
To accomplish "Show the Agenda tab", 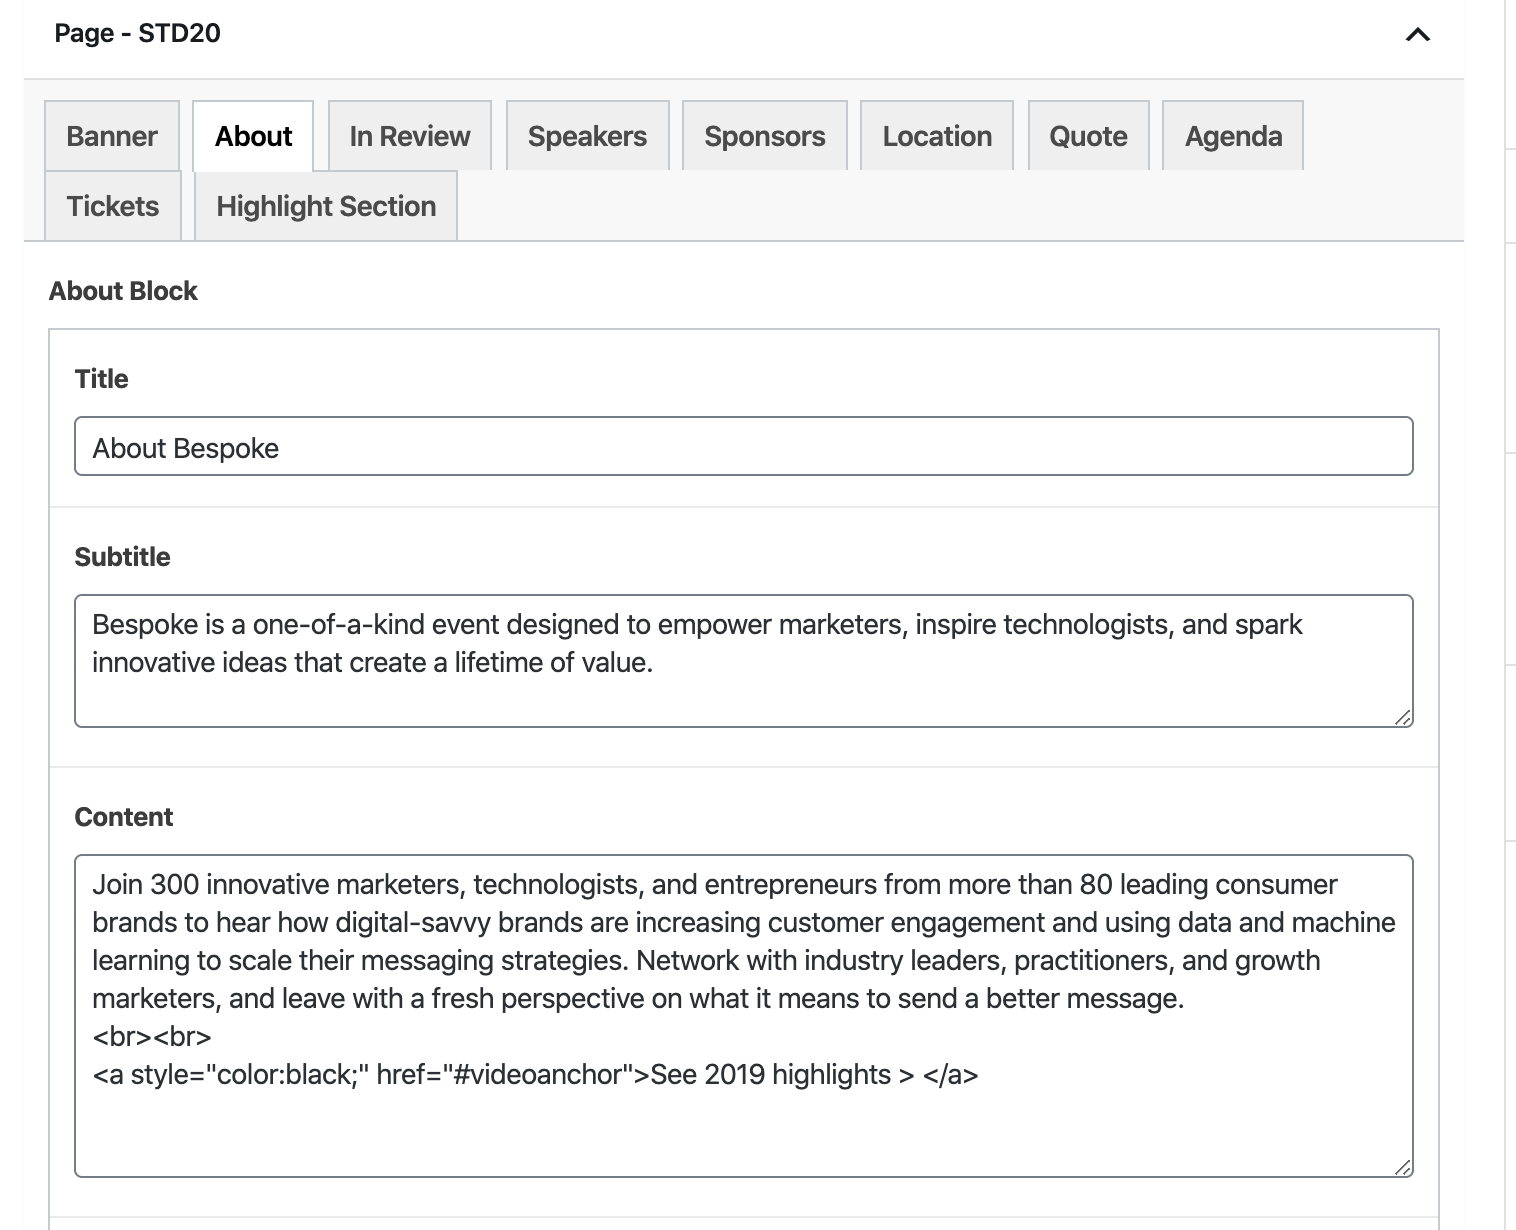I will [x=1233, y=136].
